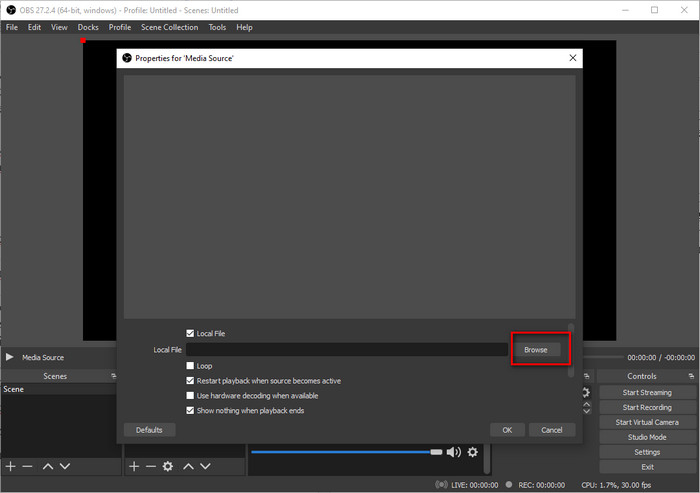Move scene down with arrow icon

point(65,466)
